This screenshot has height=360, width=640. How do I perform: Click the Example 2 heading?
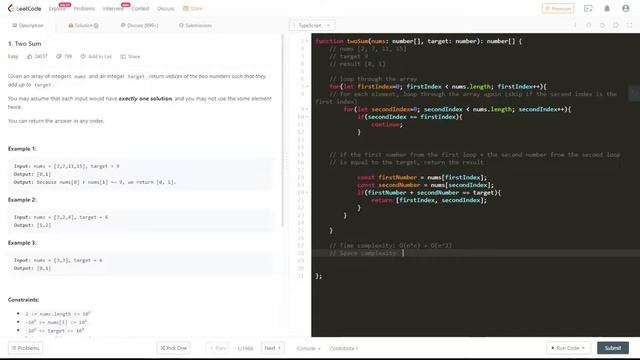click(22, 200)
